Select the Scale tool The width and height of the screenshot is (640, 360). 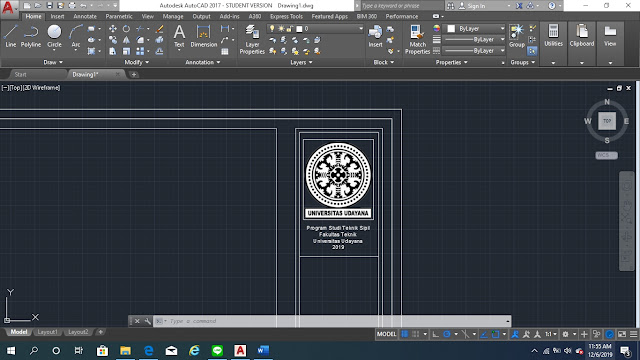pyautogui.click(x=126, y=51)
